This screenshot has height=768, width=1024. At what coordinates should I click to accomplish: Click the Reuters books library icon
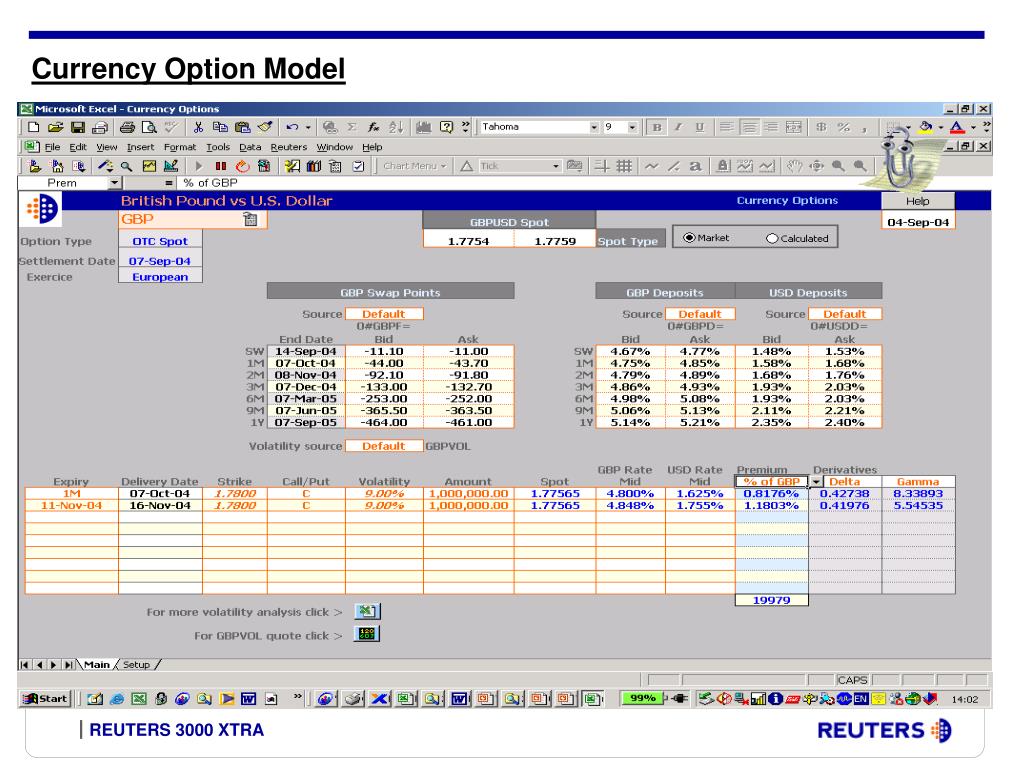[x=313, y=167]
